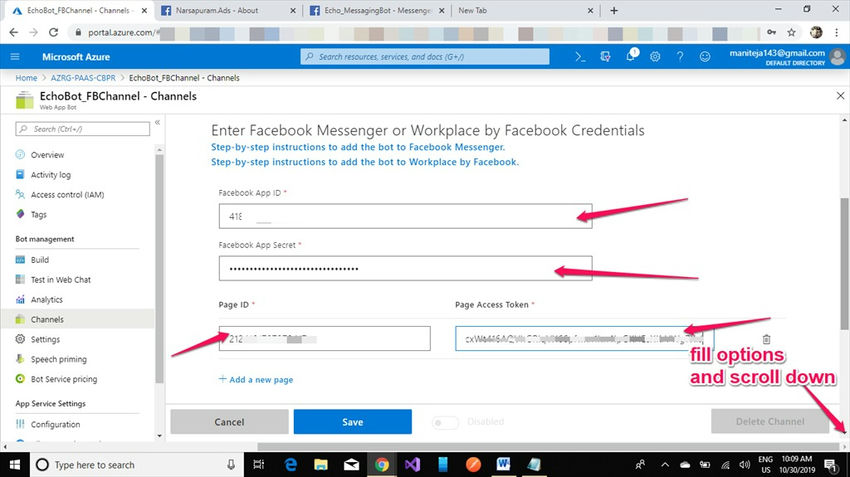Open the Windows Action Center notifications icon

[x=830, y=465]
